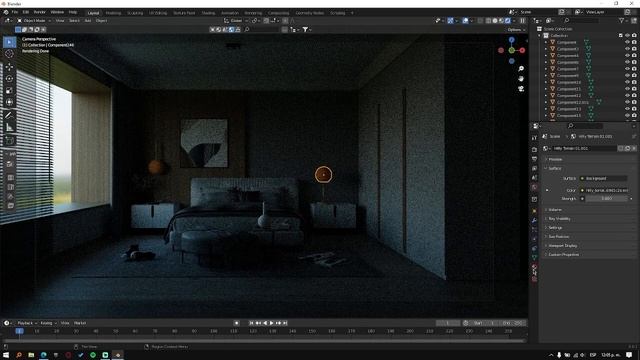
Task: Switch to rendered viewport shading
Action: point(508,20)
